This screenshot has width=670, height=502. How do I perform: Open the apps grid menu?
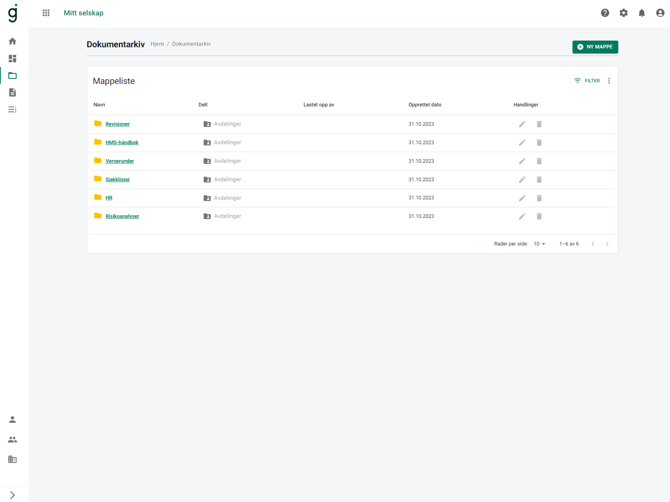[46, 13]
